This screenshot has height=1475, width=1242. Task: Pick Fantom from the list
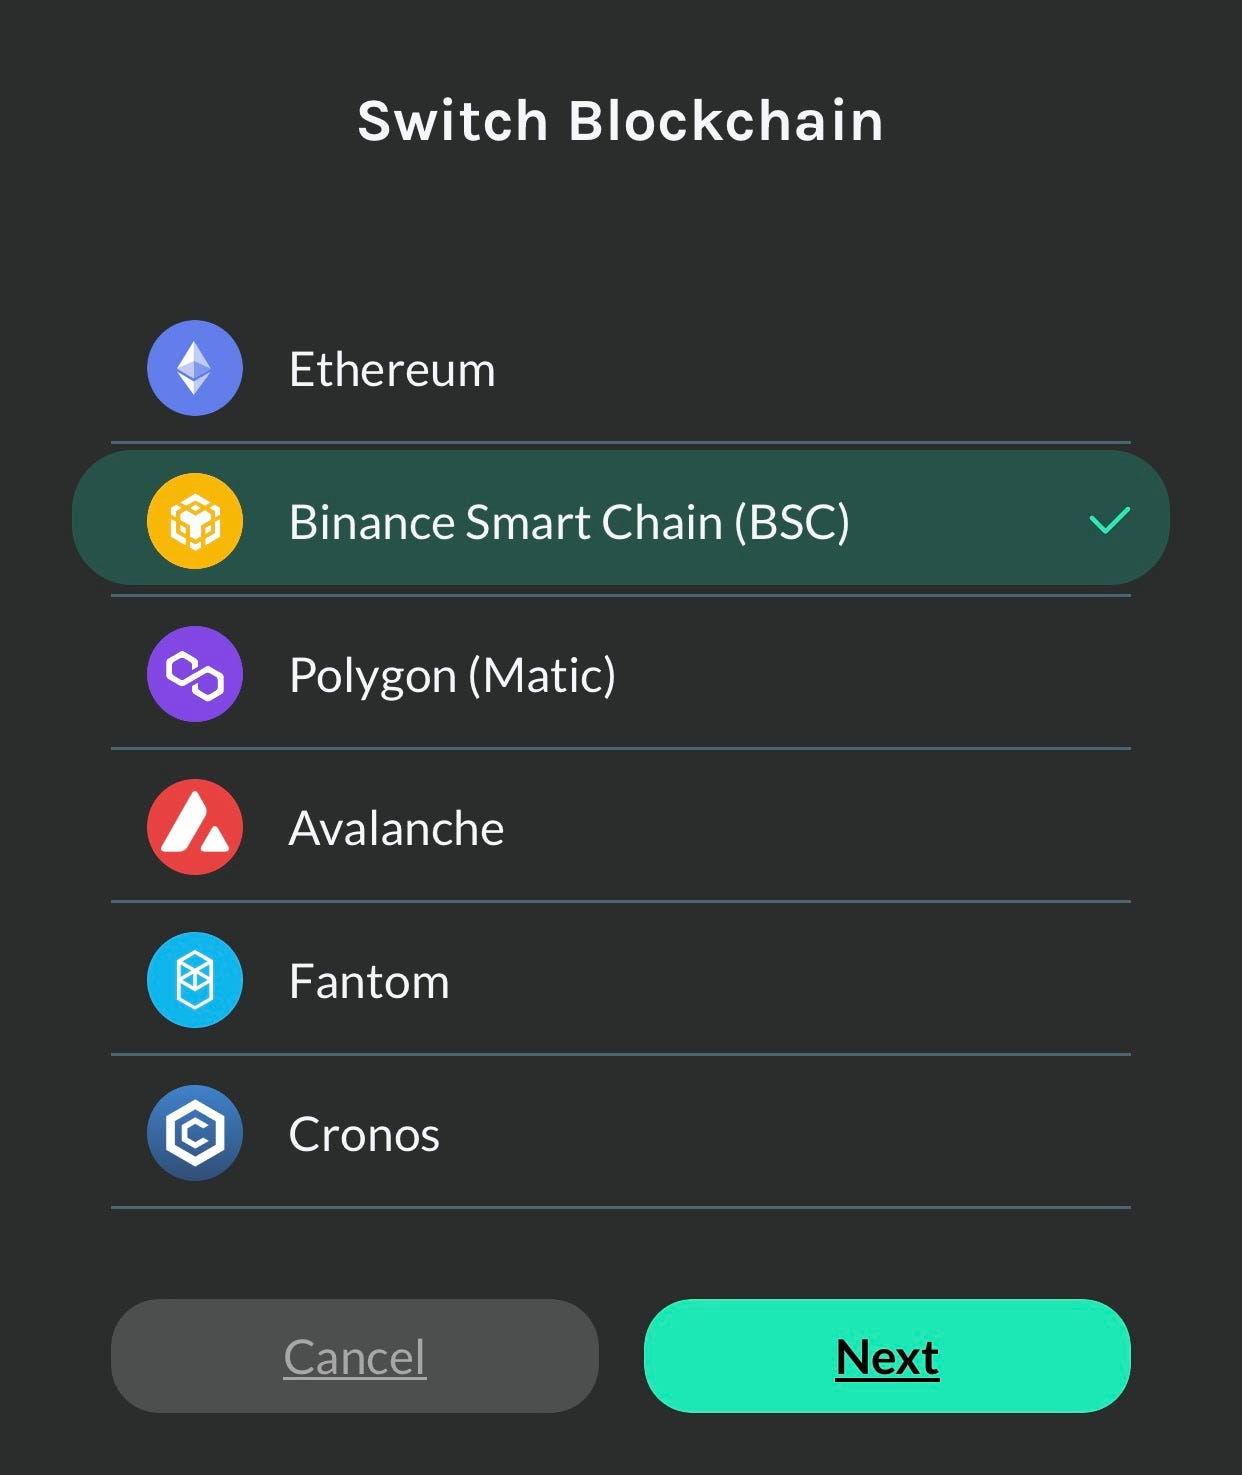coord(620,980)
